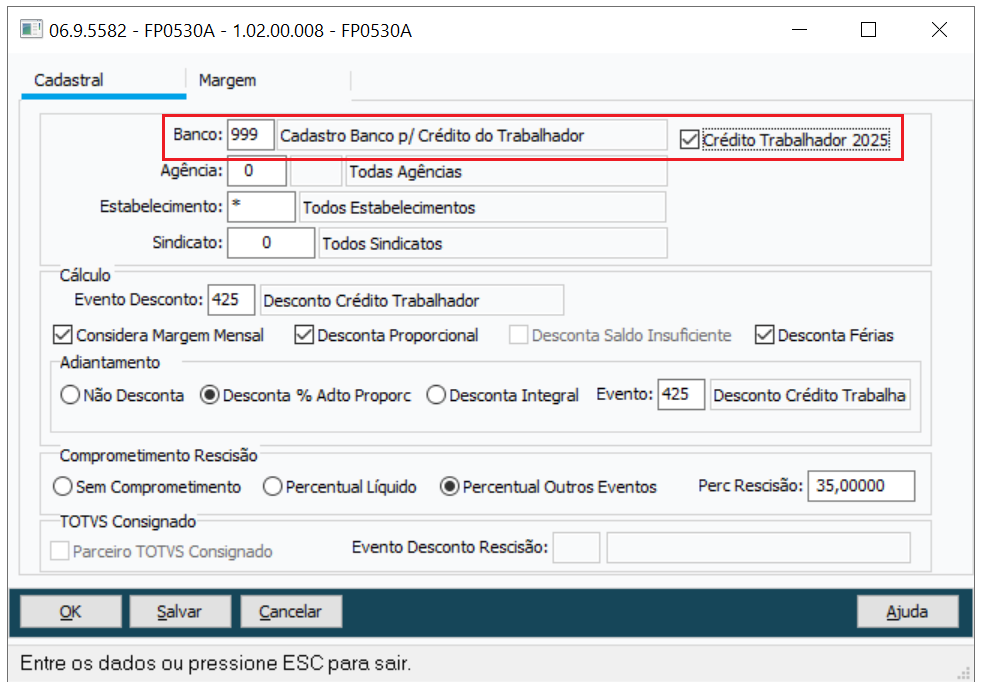Click status bar message about ESC
This screenshot has height=691, width=984.
(x=216, y=663)
